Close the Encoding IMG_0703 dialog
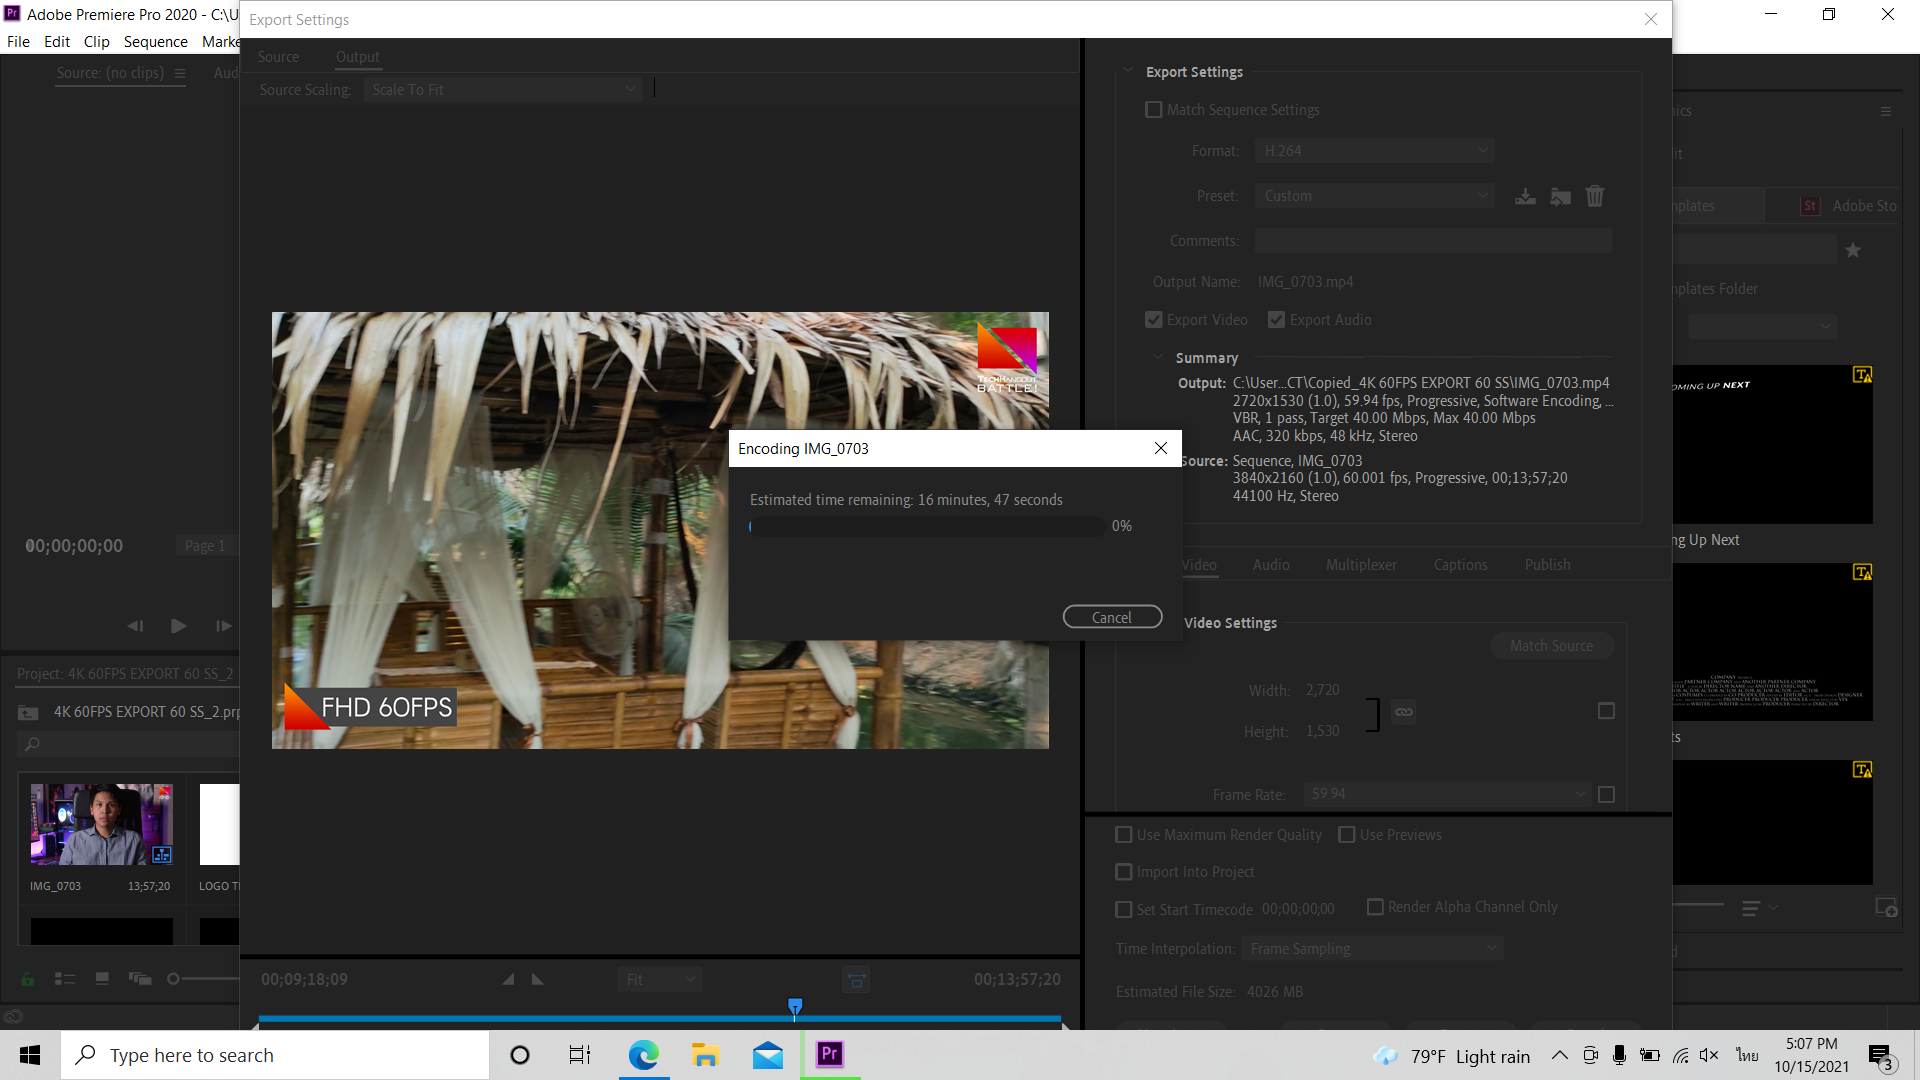This screenshot has width=1920, height=1080. point(1161,448)
